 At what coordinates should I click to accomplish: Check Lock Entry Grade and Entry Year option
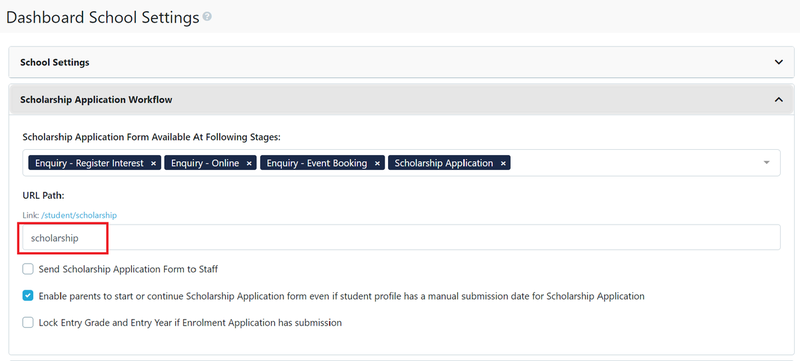click(28, 323)
